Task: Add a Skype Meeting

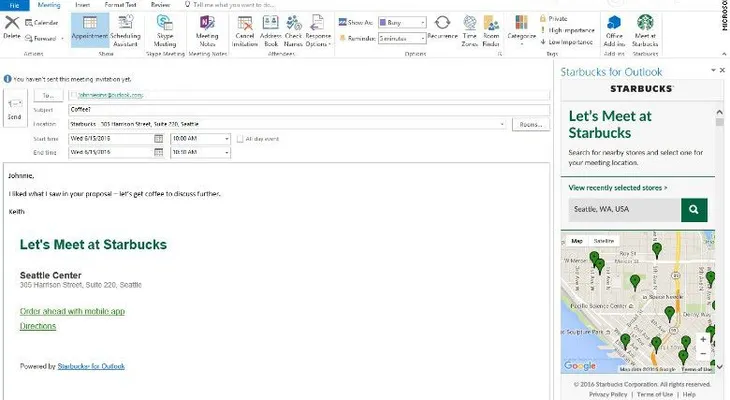Action: pyautogui.click(x=165, y=30)
